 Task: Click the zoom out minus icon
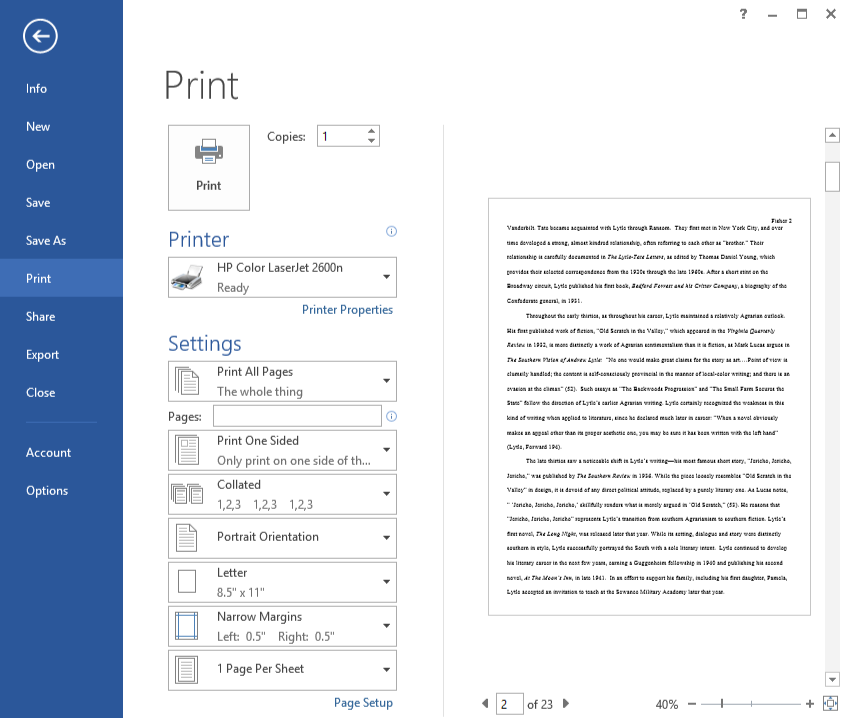click(x=692, y=704)
